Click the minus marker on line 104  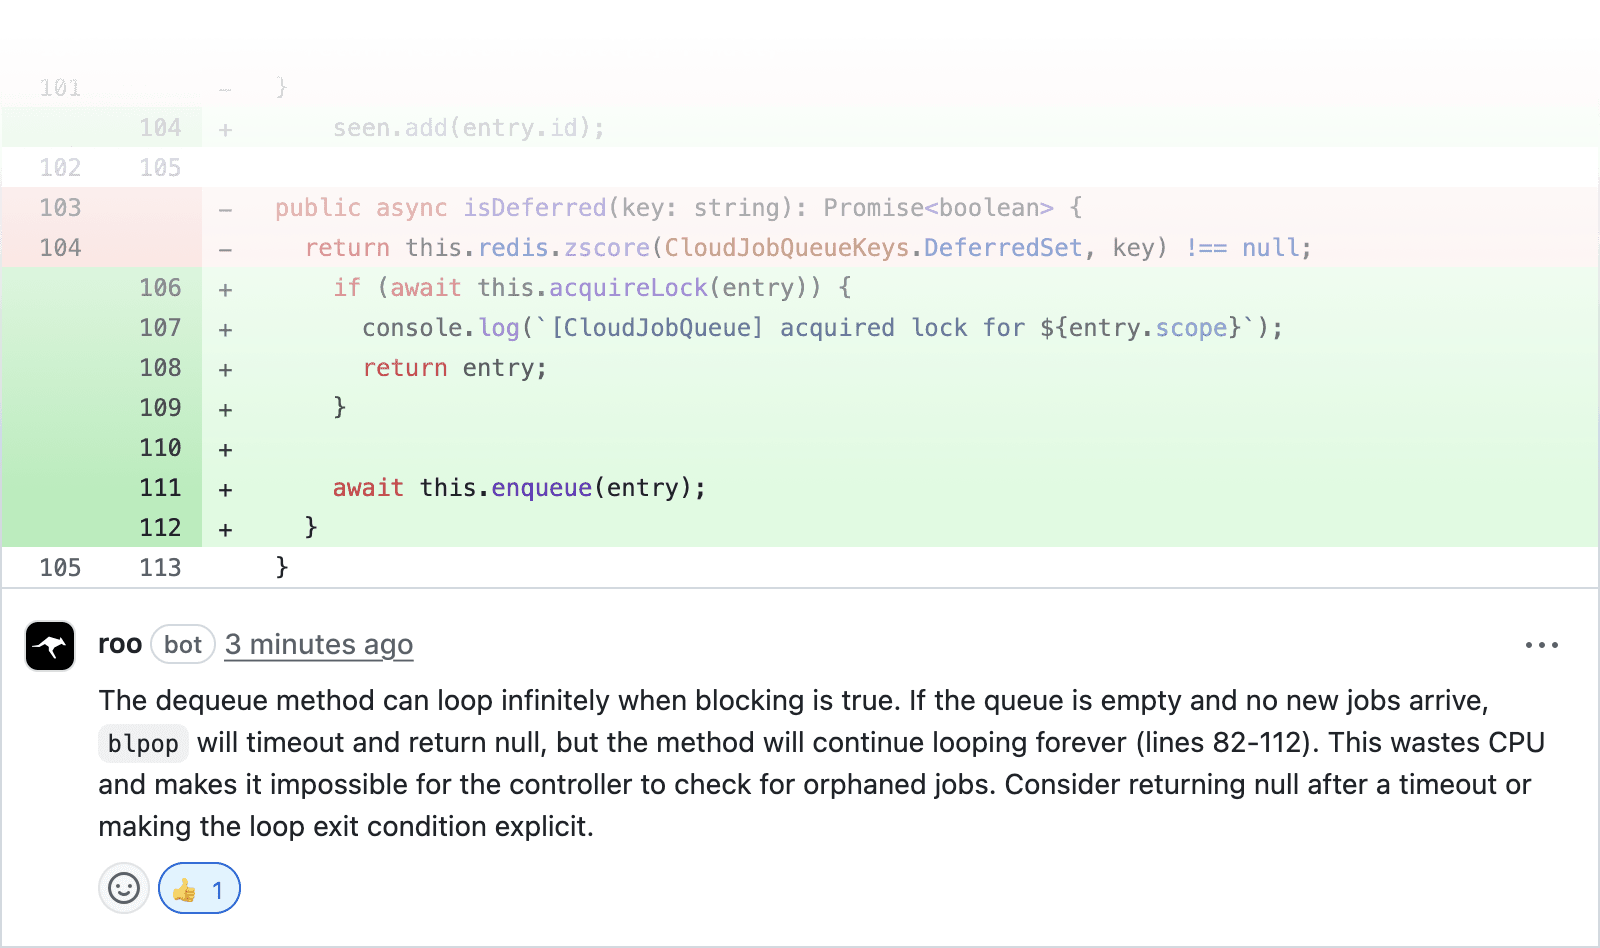pyautogui.click(x=225, y=247)
